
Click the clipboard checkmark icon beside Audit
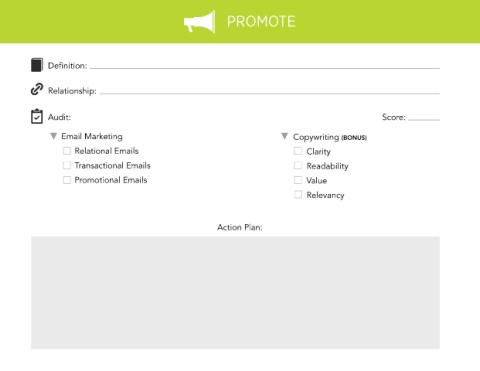(x=37, y=116)
